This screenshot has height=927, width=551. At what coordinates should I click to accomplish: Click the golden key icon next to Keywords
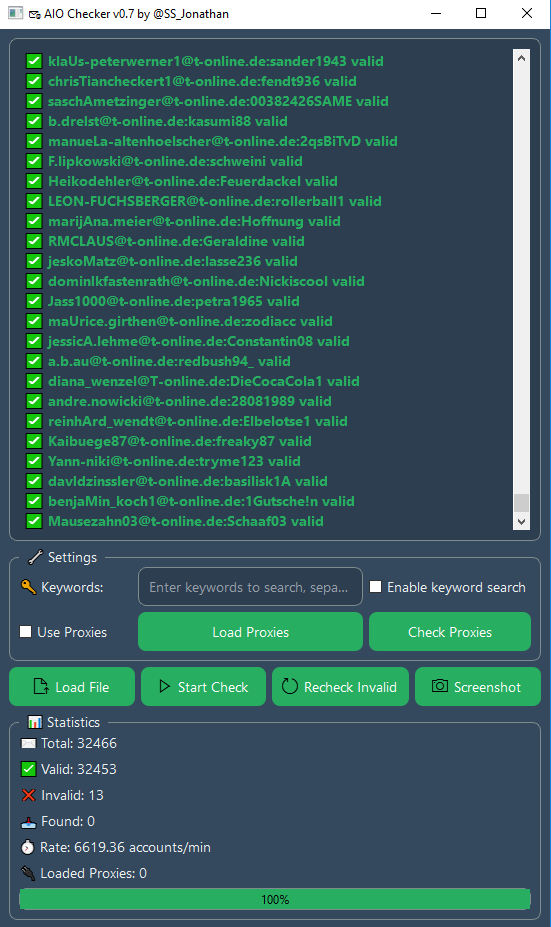[28, 587]
